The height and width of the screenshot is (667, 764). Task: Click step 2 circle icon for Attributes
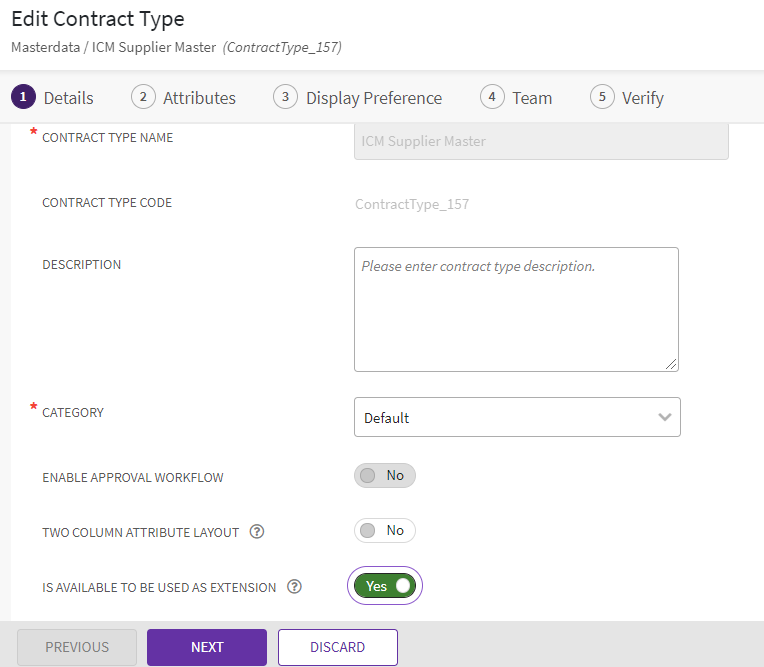(x=143, y=97)
